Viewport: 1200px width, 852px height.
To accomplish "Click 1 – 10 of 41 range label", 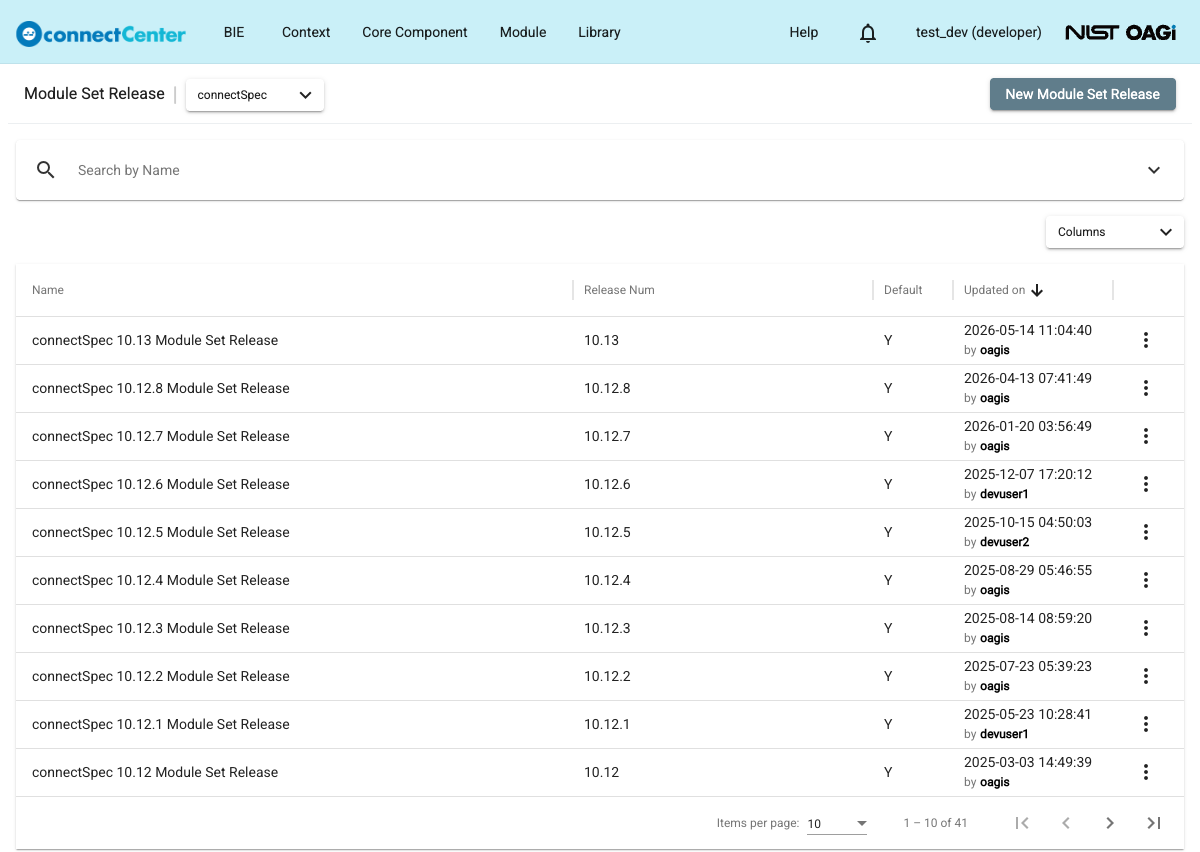I will coord(935,823).
